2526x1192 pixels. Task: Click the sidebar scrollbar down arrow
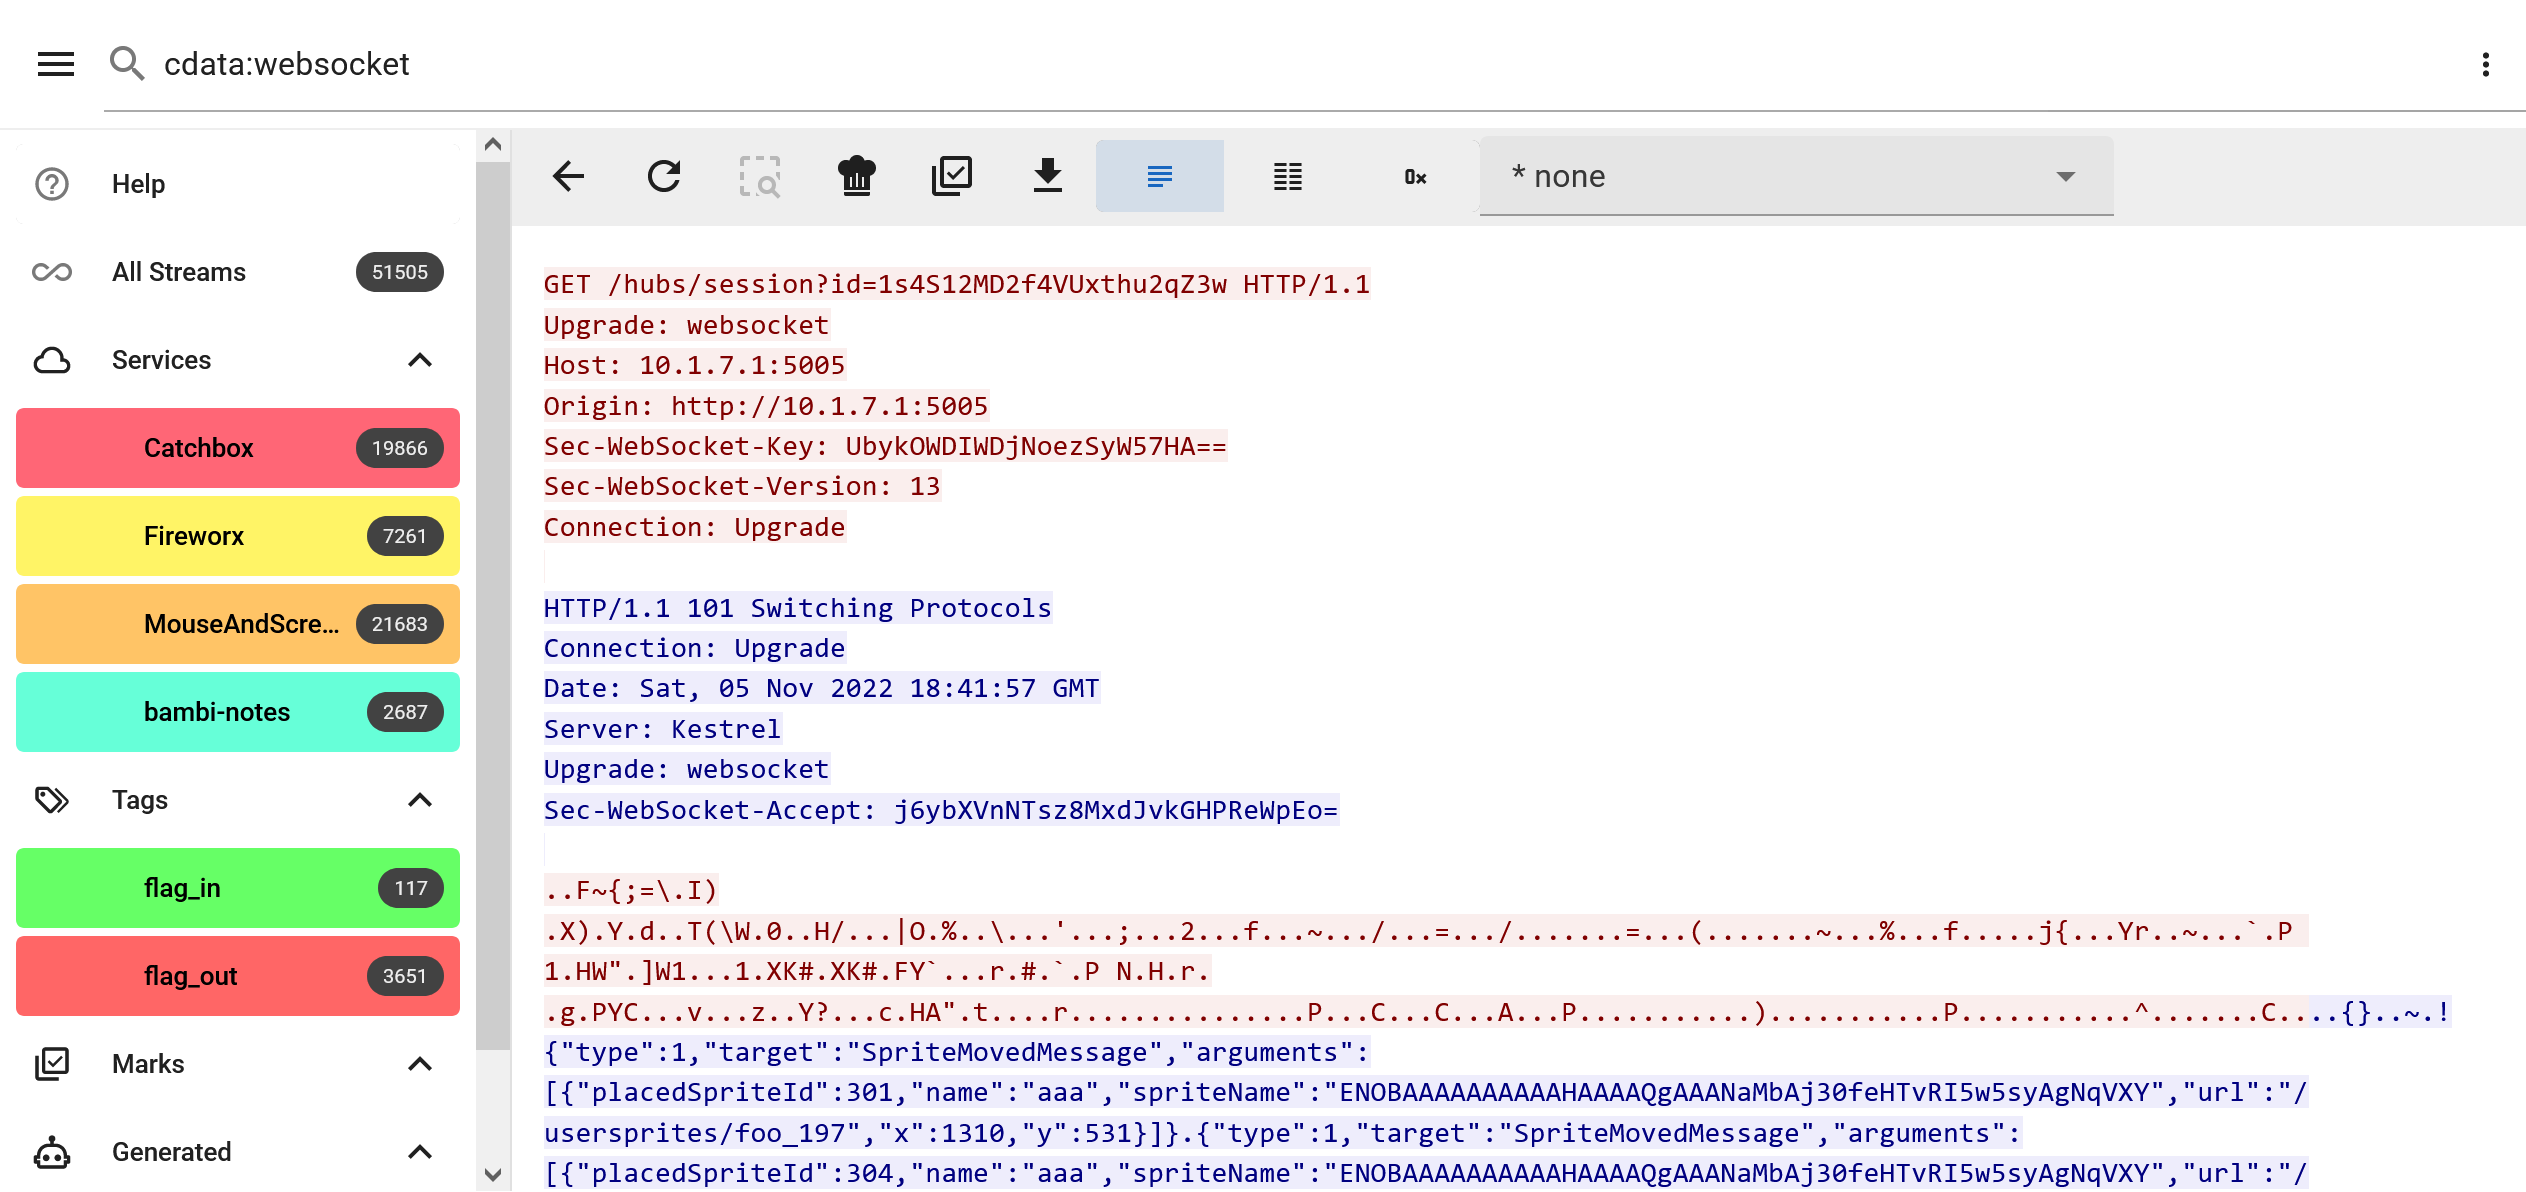(492, 1174)
